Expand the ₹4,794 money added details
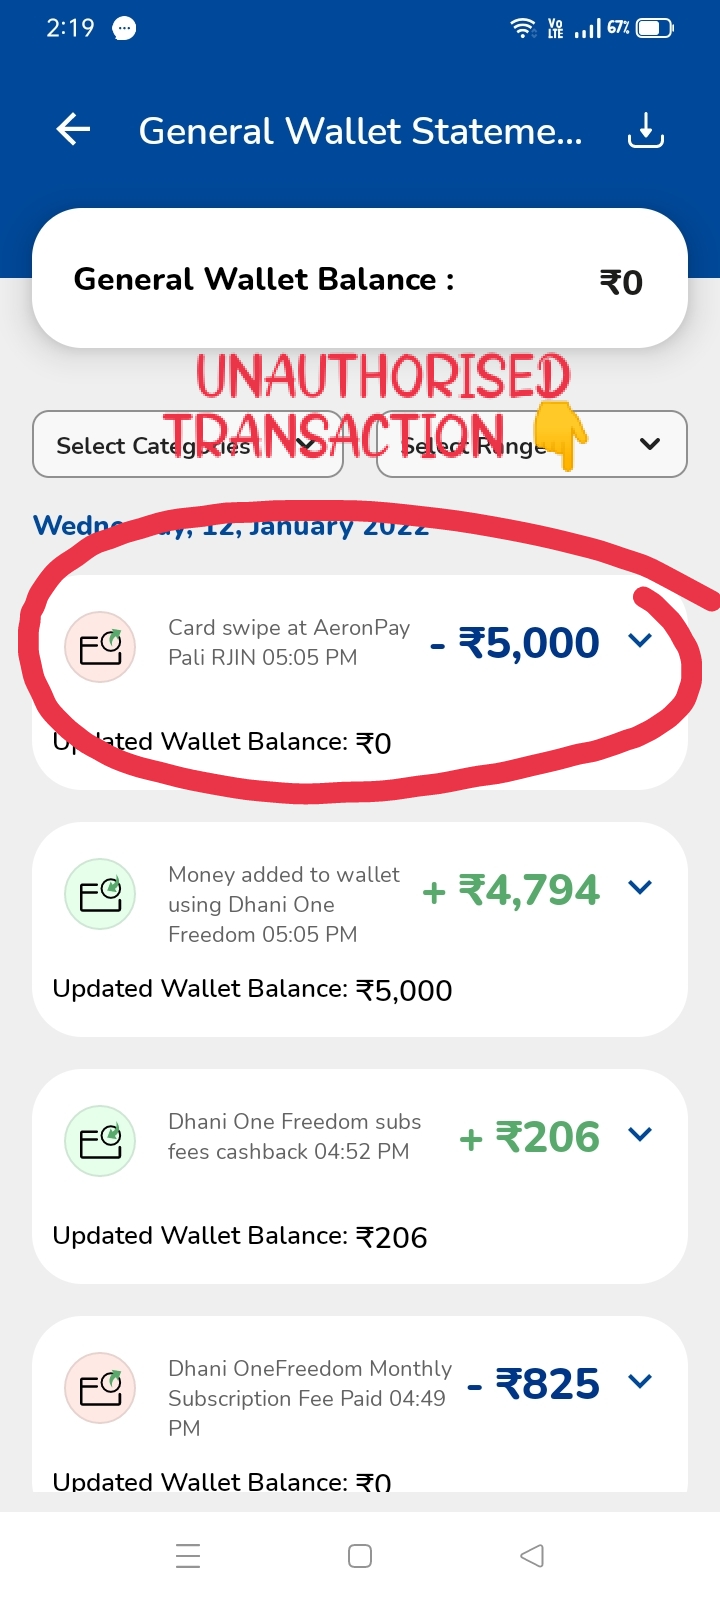720x1600 pixels. point(640,887)
